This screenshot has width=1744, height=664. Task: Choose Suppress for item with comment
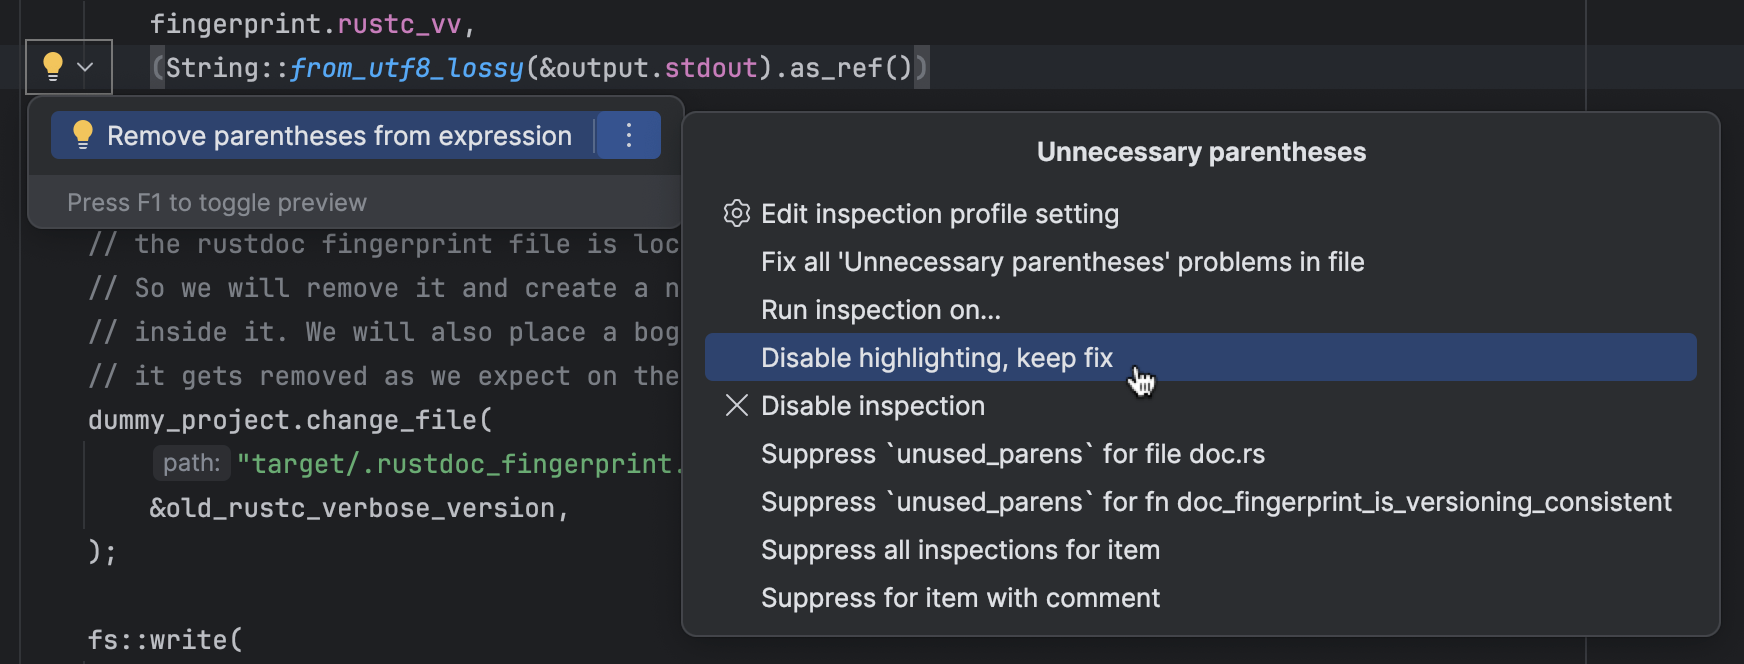[x=960, y=598]
